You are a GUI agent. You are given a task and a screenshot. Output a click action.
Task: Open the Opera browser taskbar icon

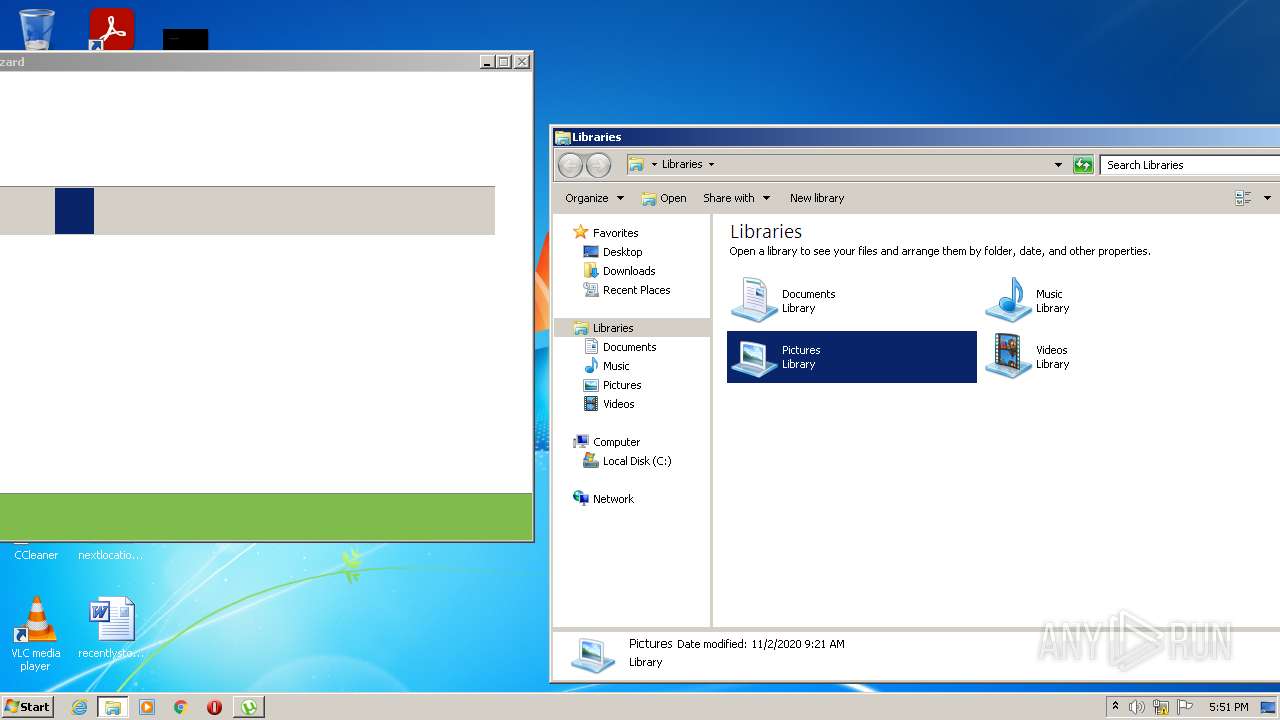coord(214,707)
